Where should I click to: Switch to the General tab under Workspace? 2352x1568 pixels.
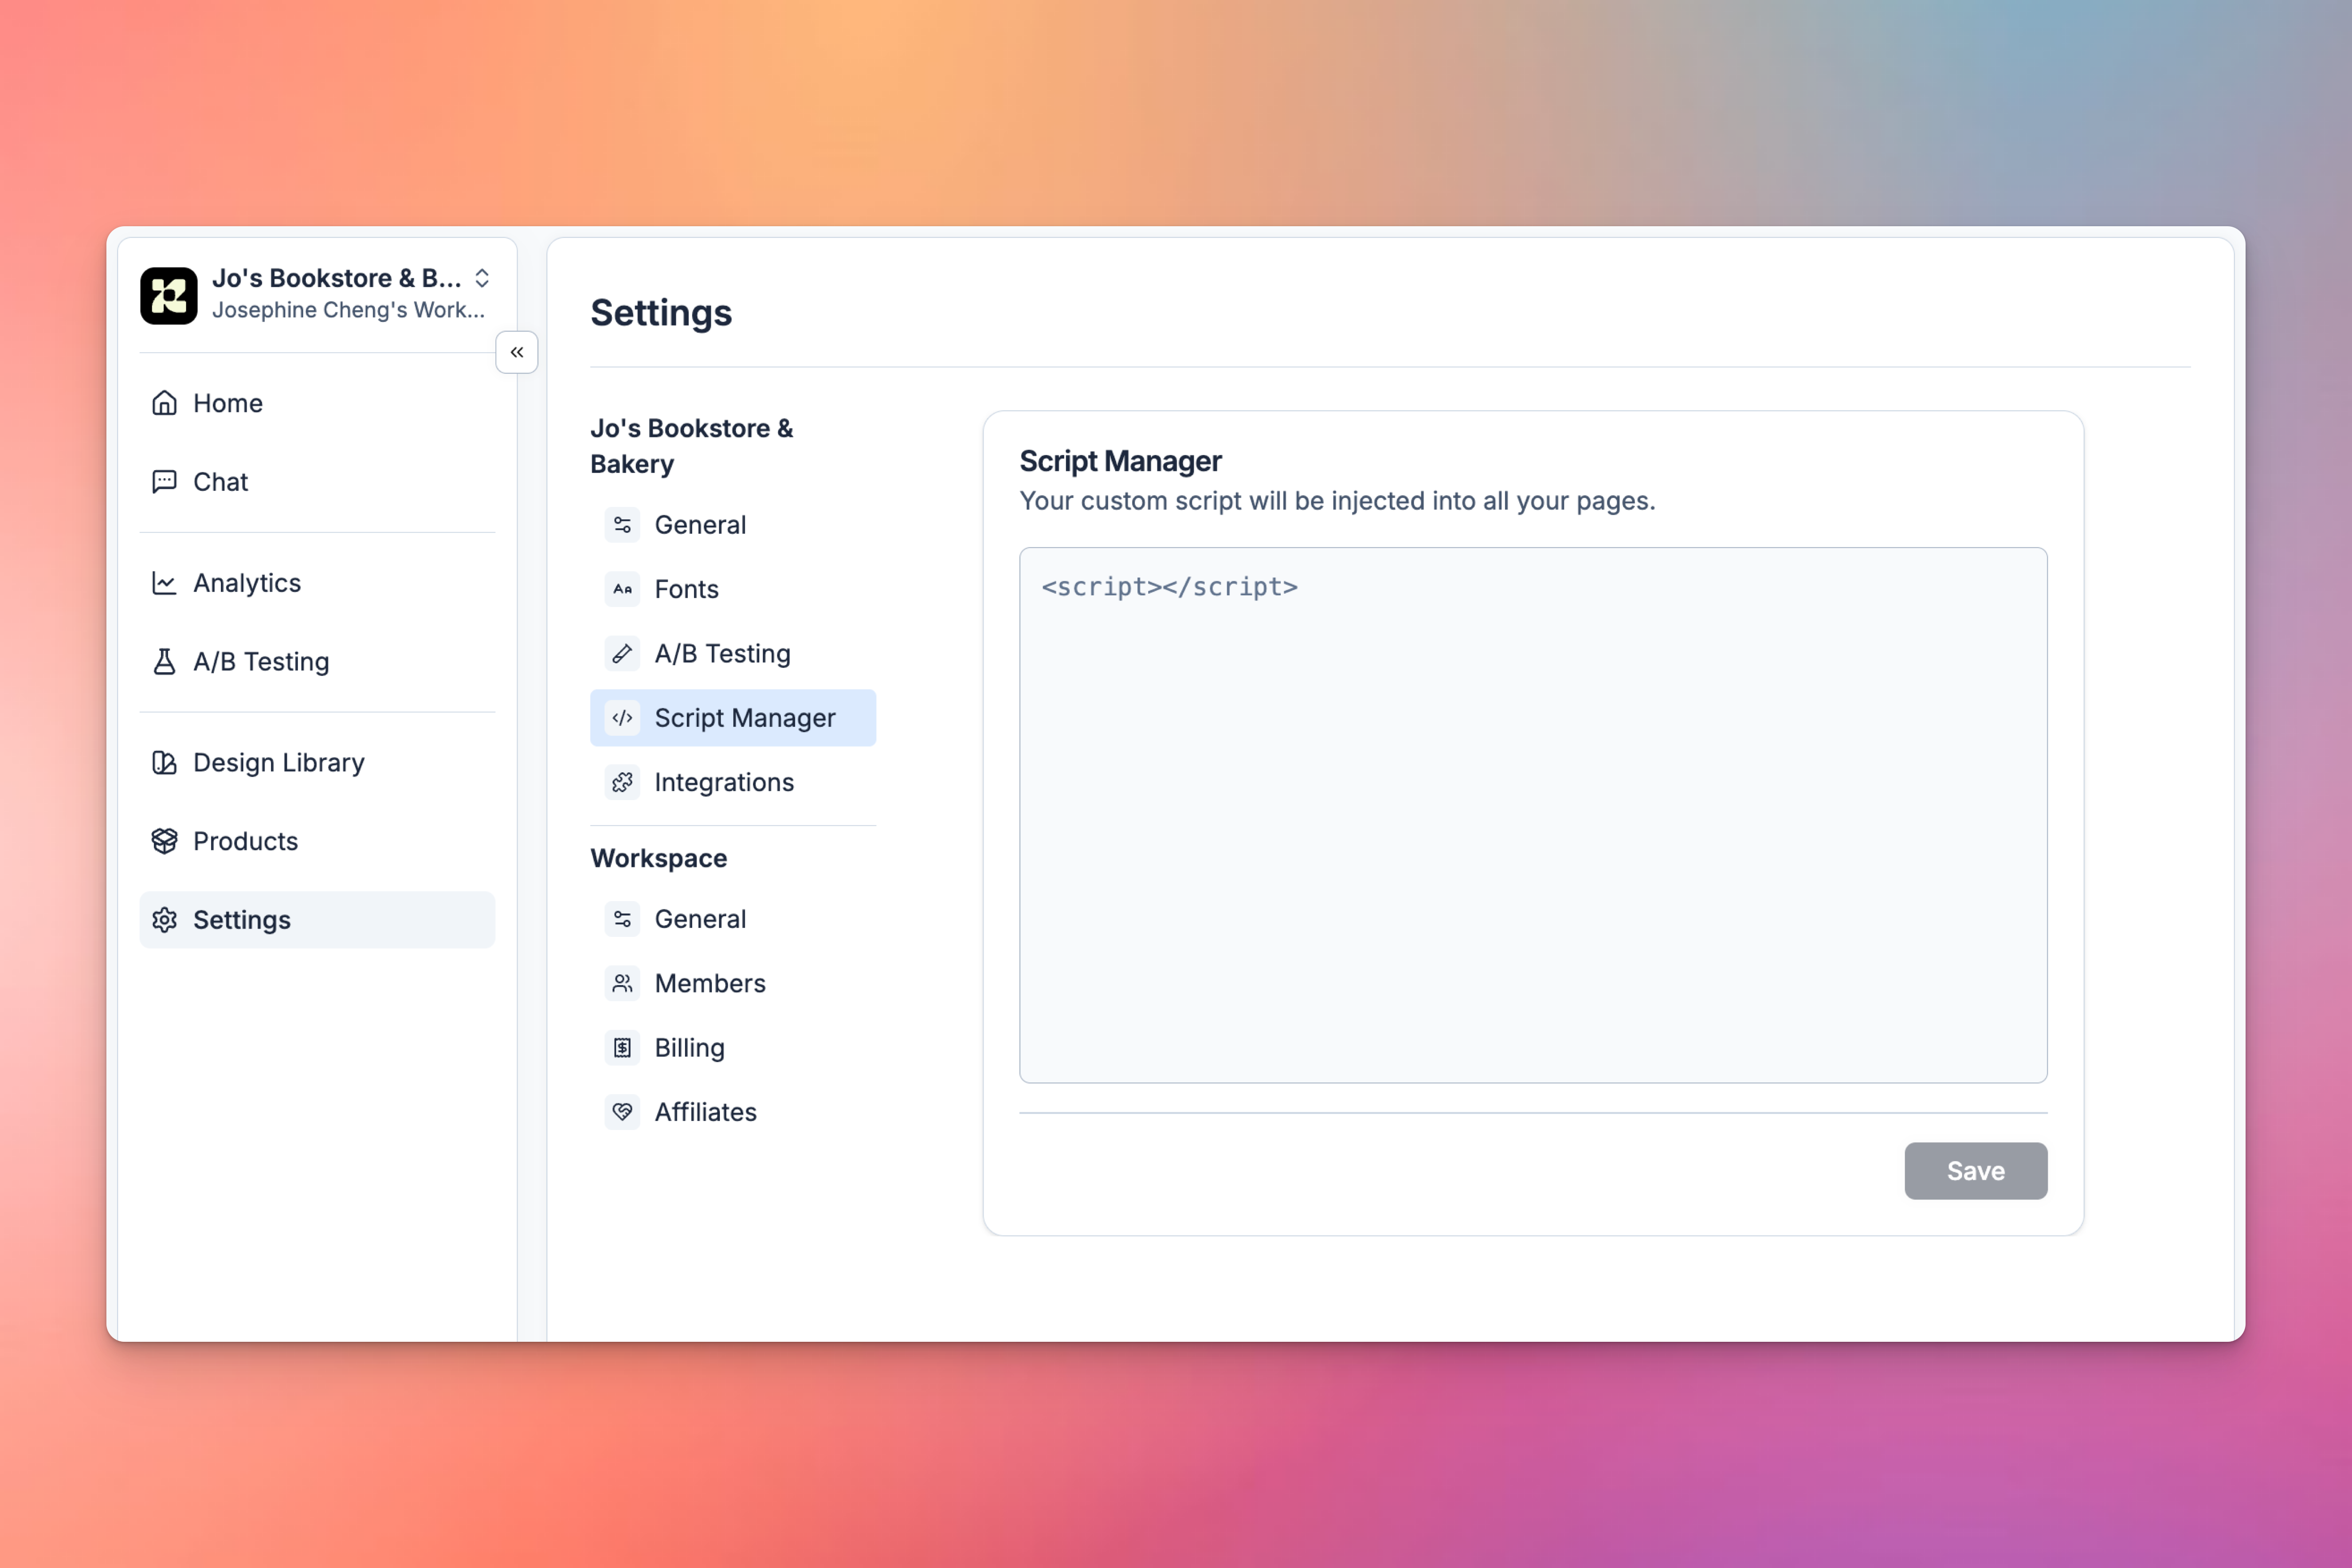700,918
